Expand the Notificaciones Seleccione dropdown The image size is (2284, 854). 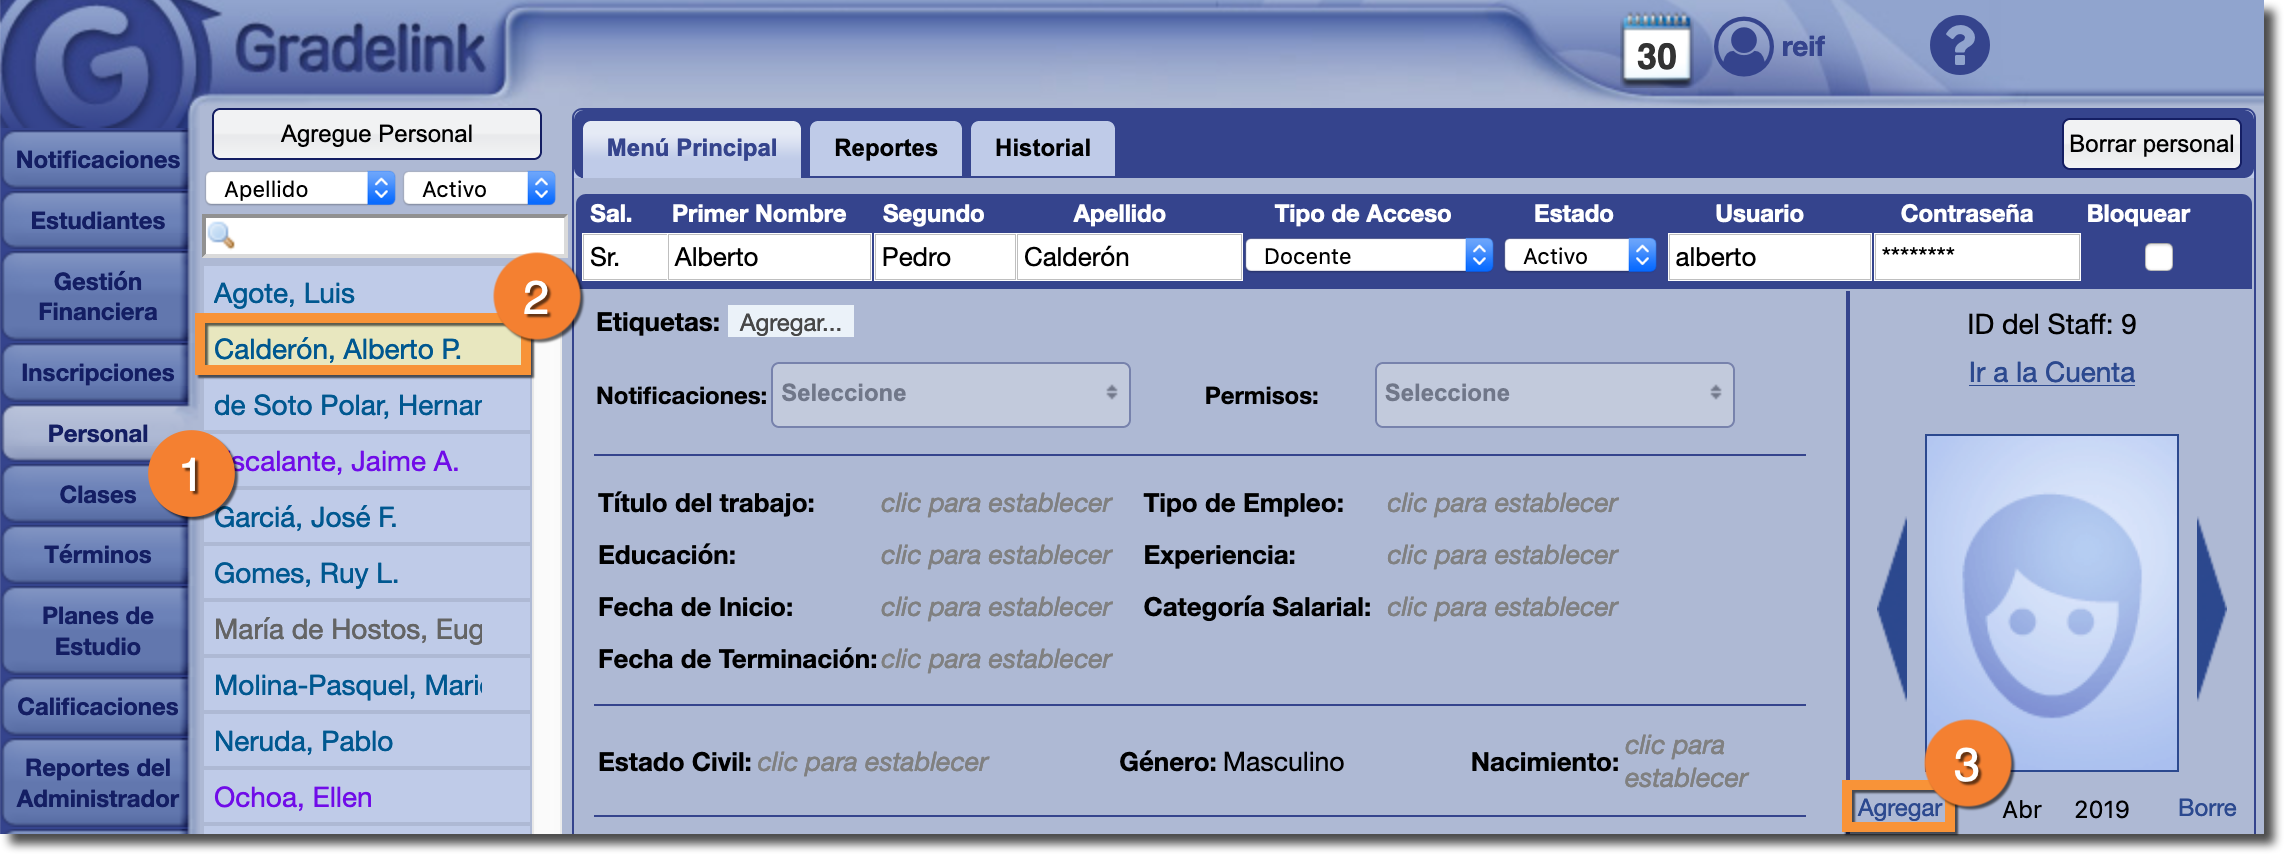tap(950, 394)
